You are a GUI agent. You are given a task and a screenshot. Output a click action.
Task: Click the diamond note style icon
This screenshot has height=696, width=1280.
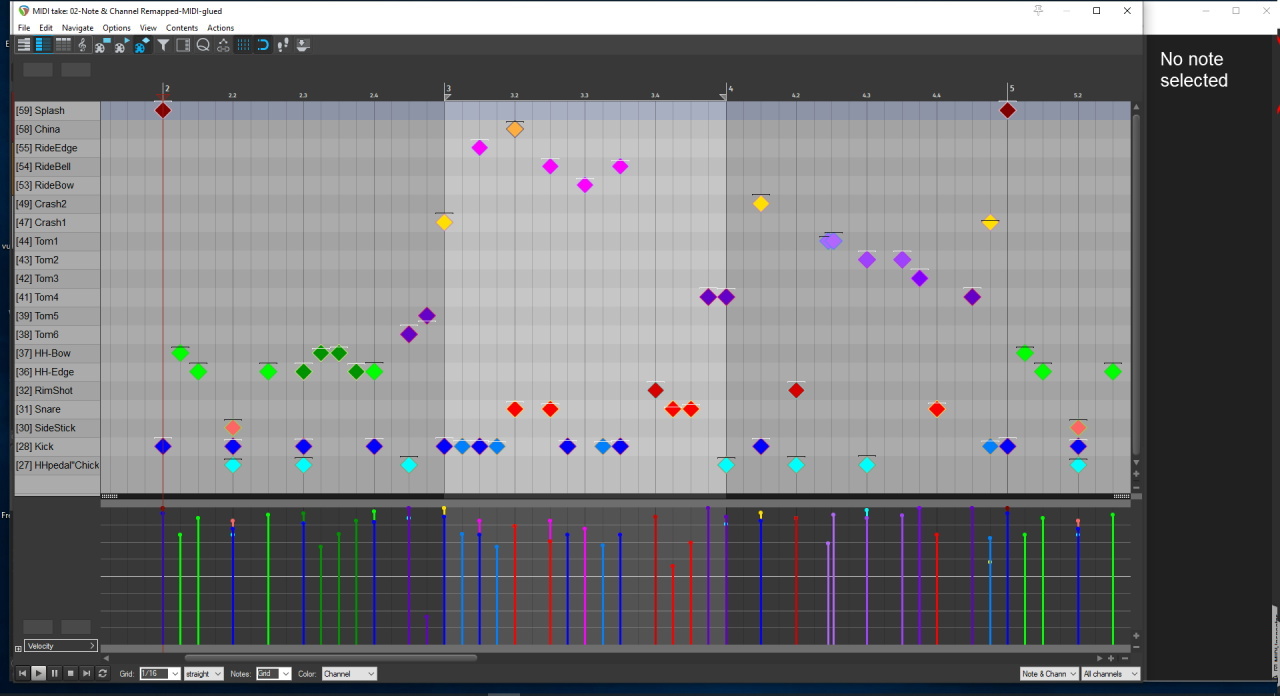143,45
